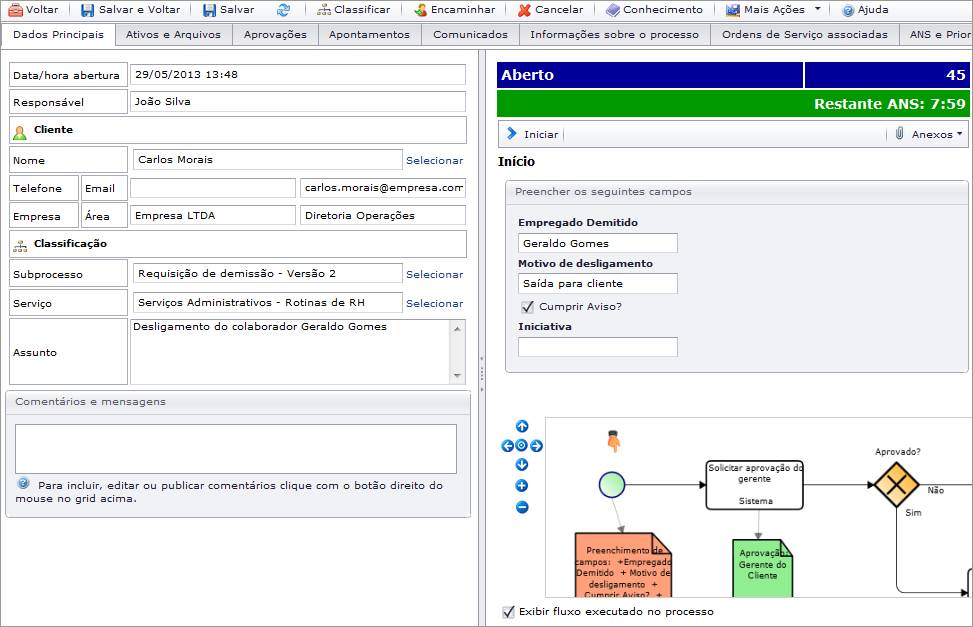Image resolution: width=973 pixels, height=627 pixels.
Task: Open Ordens de Serviço associadas tab
Action: 805,35
